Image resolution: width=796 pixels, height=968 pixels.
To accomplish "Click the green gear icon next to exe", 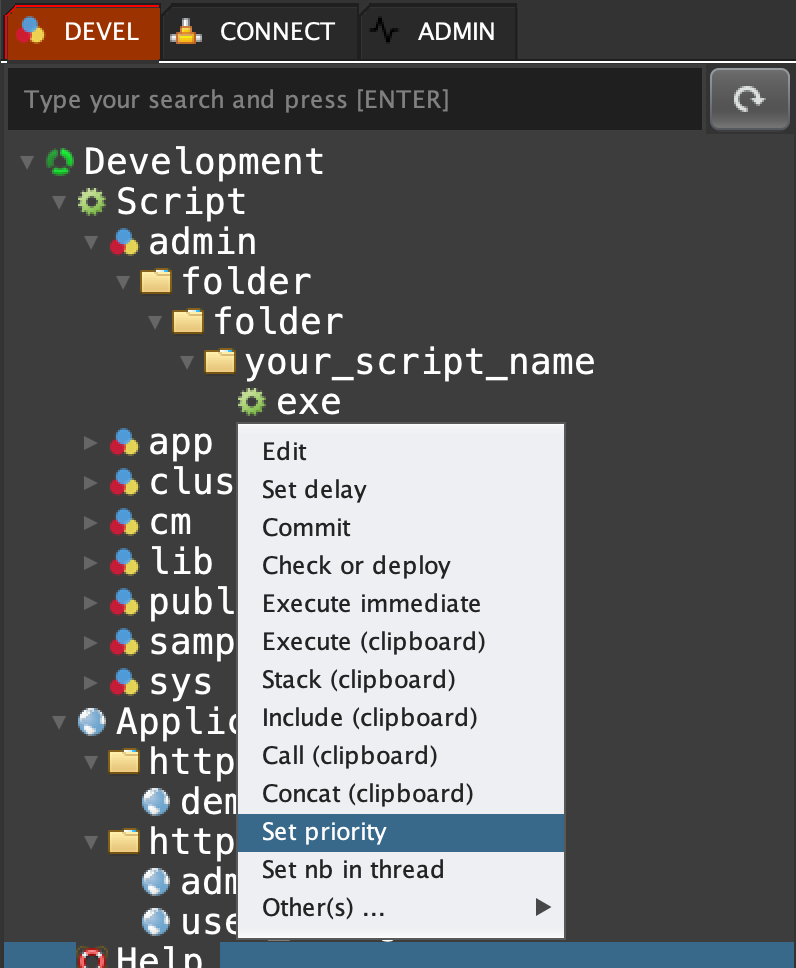I will [x=251, y=402].
